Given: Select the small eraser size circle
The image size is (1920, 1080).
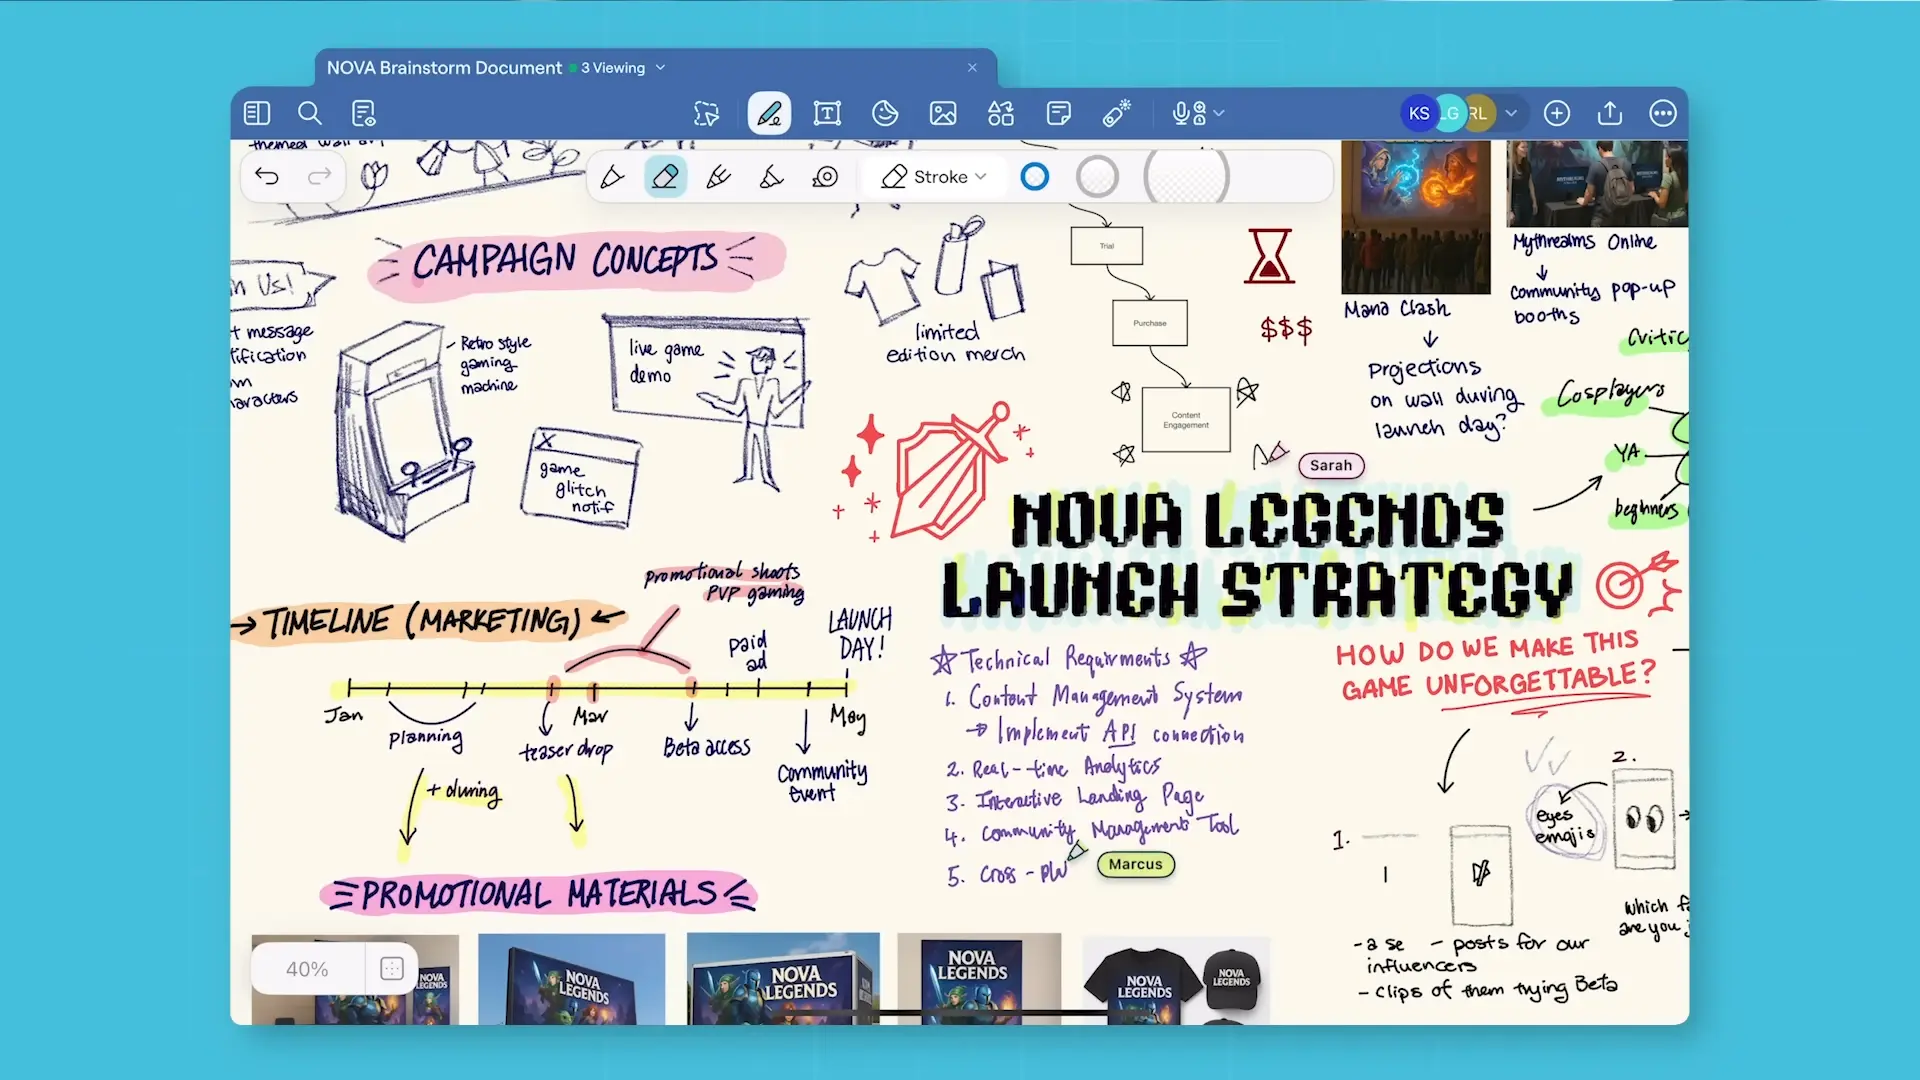Looking at the screenshot, I should coord(1035,177).
